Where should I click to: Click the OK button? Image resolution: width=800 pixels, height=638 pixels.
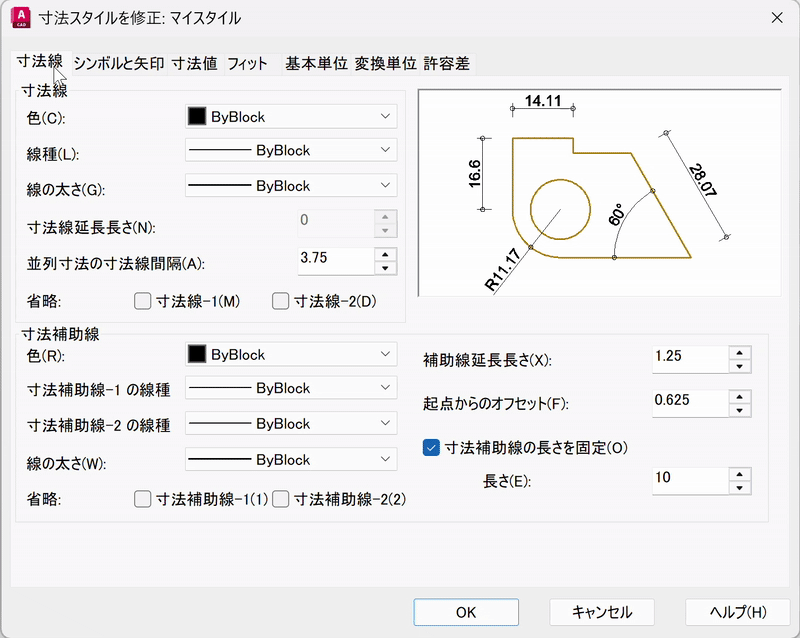click(466, 612)
